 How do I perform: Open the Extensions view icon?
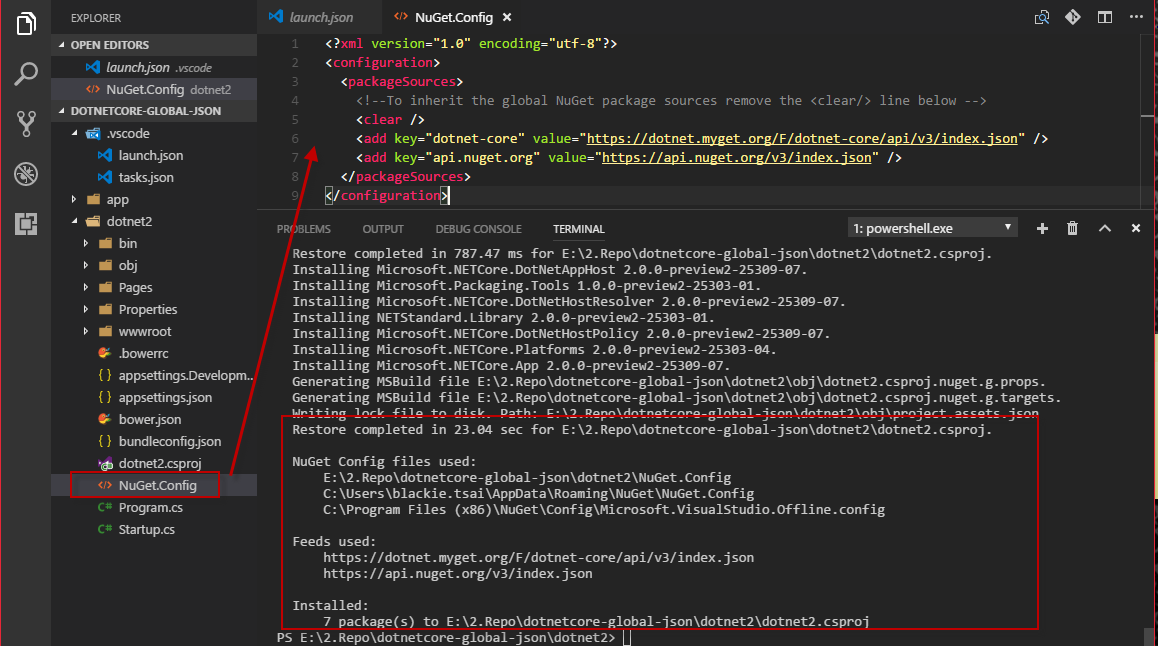coord(26,224)
